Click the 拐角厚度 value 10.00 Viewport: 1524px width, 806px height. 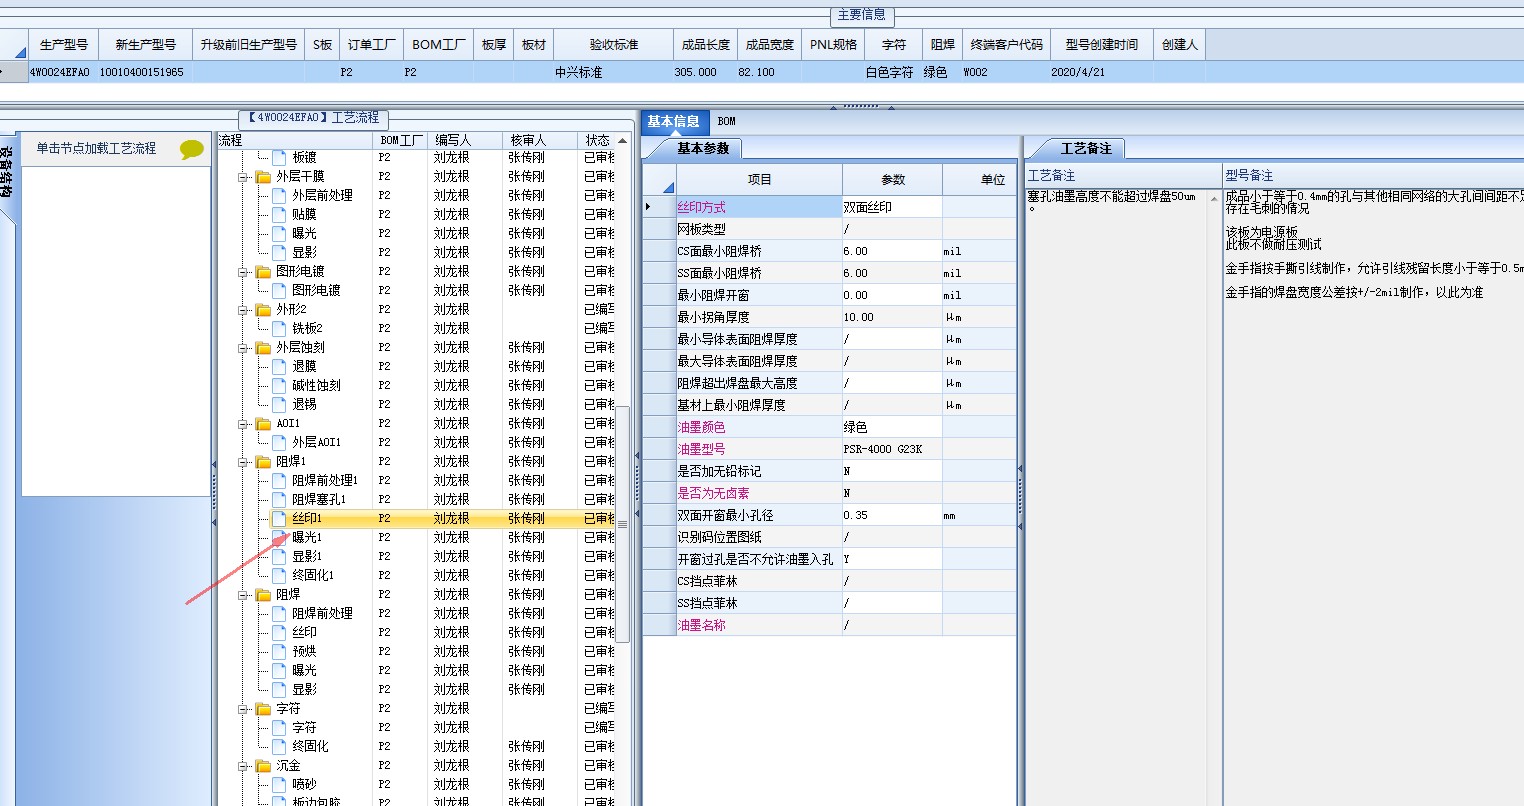click(892, 317)
